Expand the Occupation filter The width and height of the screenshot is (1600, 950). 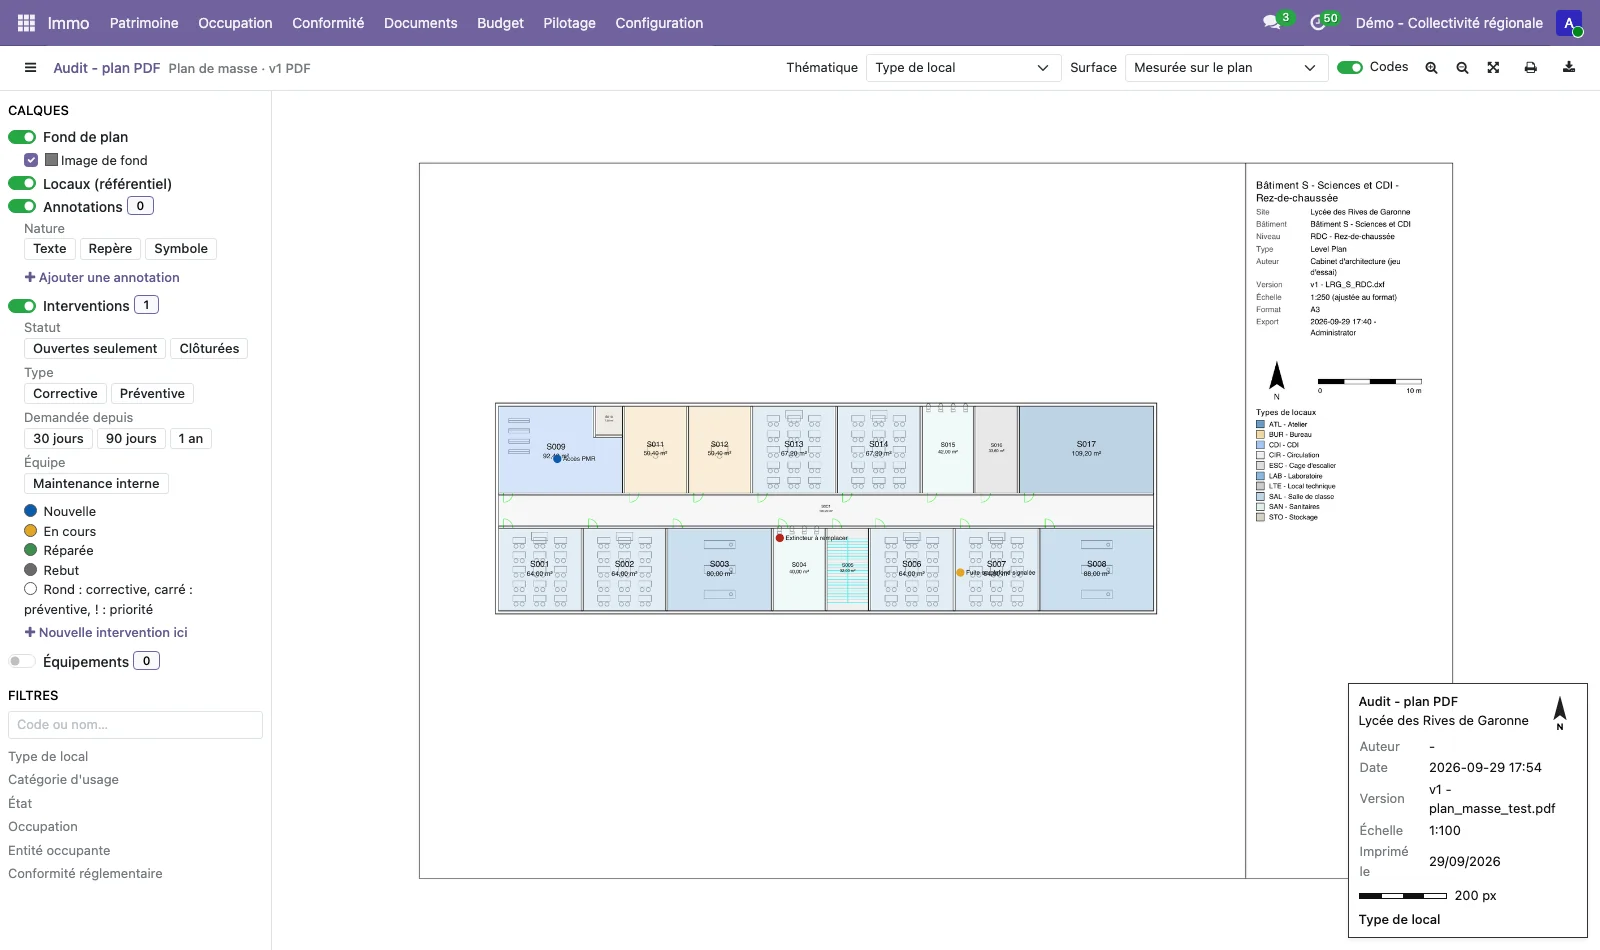tap(43, 827)
